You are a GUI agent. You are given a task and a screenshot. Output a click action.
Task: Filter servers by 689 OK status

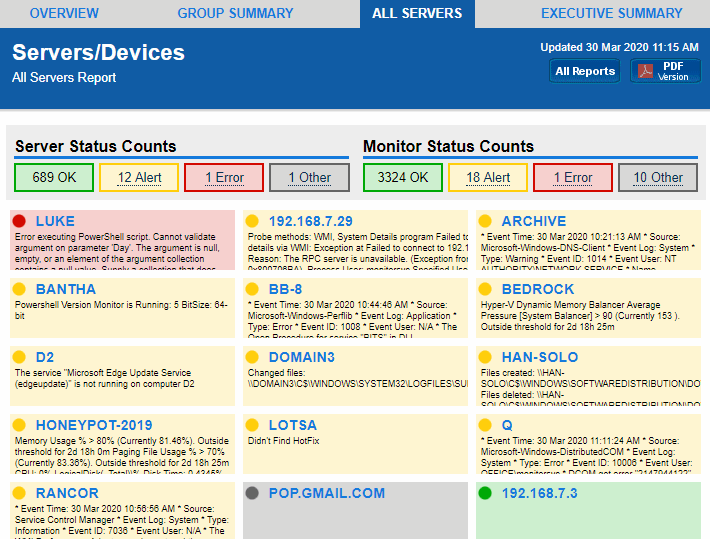(x=55, y=177)
